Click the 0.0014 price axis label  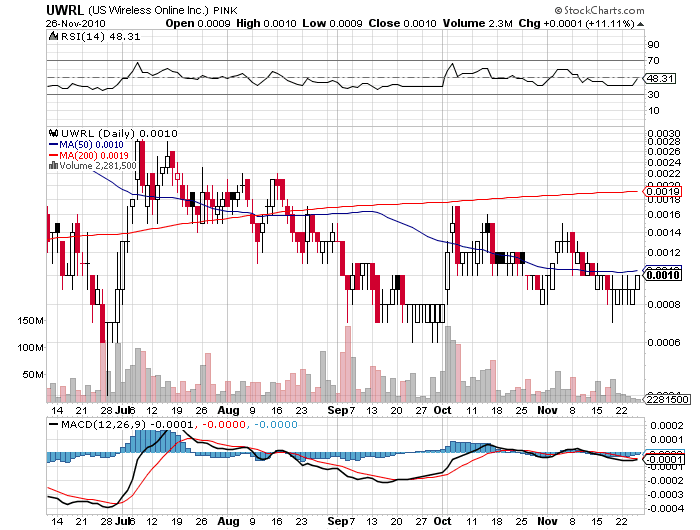click(x=664, y=232)
